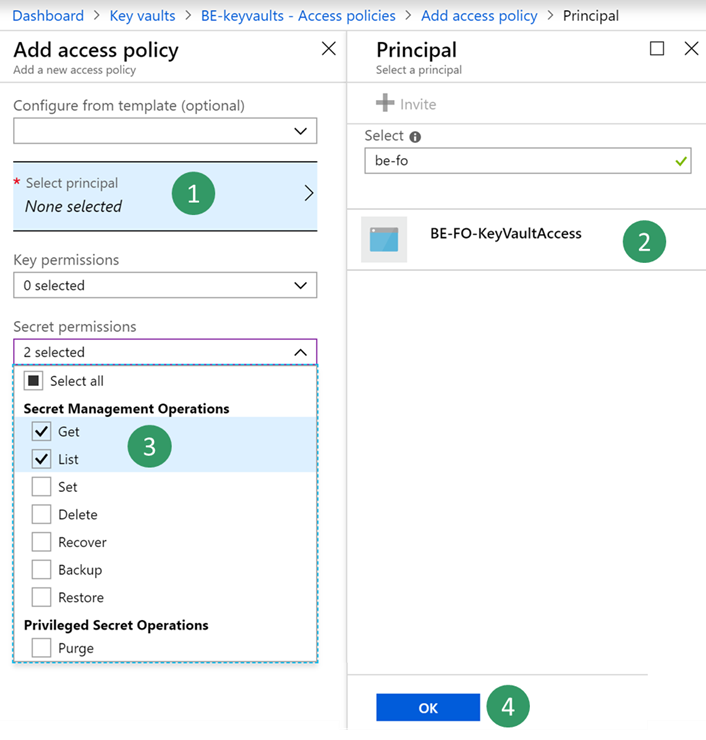Enable the Delete secret permission
This screenshot has width=706, height=740.
[42, 514]
